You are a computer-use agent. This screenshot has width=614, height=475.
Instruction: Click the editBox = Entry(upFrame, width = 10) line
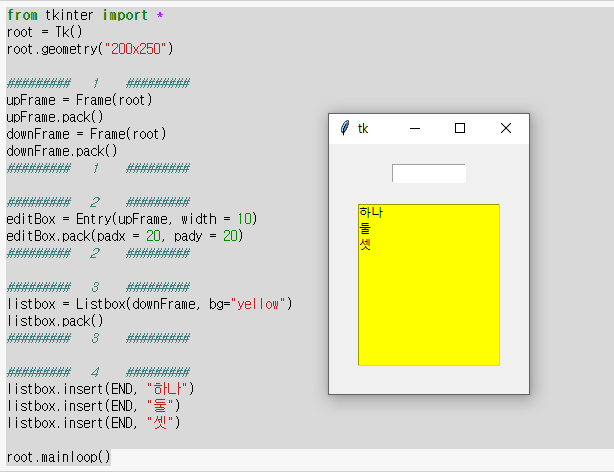point(132,219)
